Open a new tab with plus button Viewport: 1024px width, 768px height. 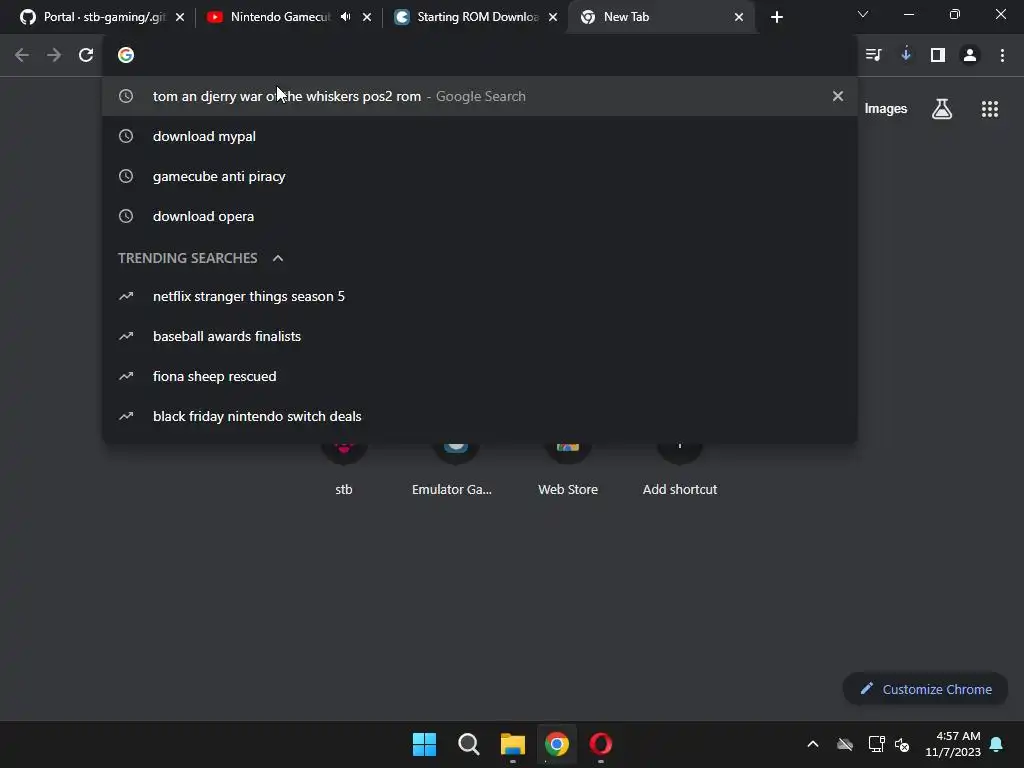click(x=776, y=18)
